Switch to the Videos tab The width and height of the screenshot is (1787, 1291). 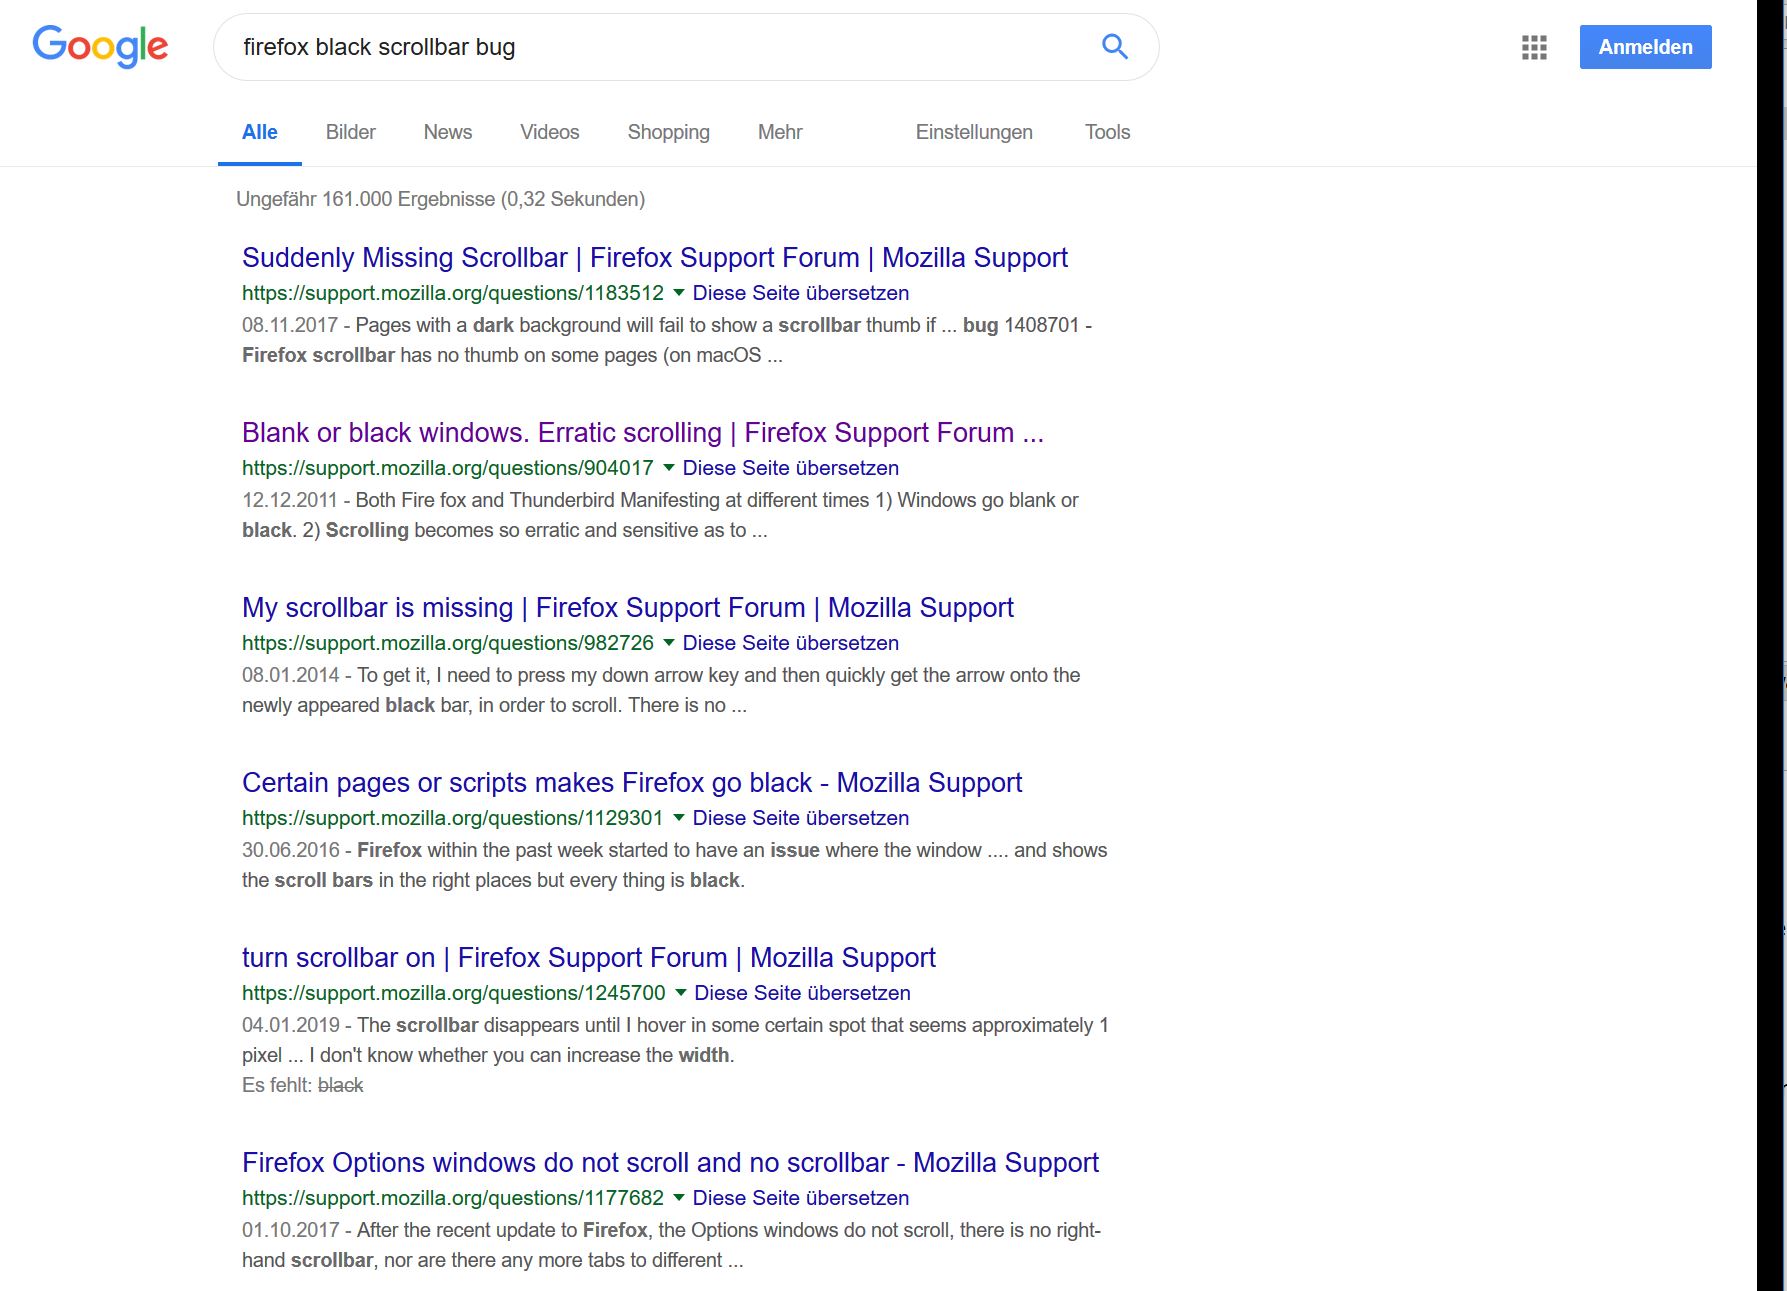click(549, 132)
